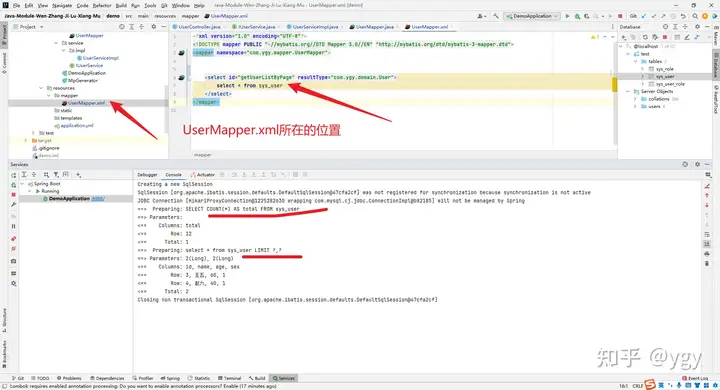This screenshot has width=720, height=390.
Task: Collapse all in Project panel
Action: [x=141, y=27]
